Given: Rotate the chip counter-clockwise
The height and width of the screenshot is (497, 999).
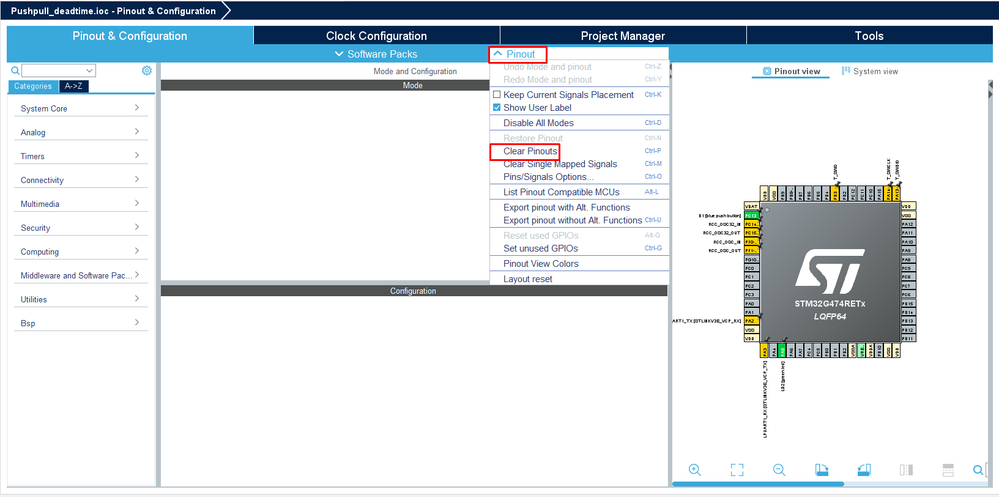Looking at the screenshot, I should (863, 470).
